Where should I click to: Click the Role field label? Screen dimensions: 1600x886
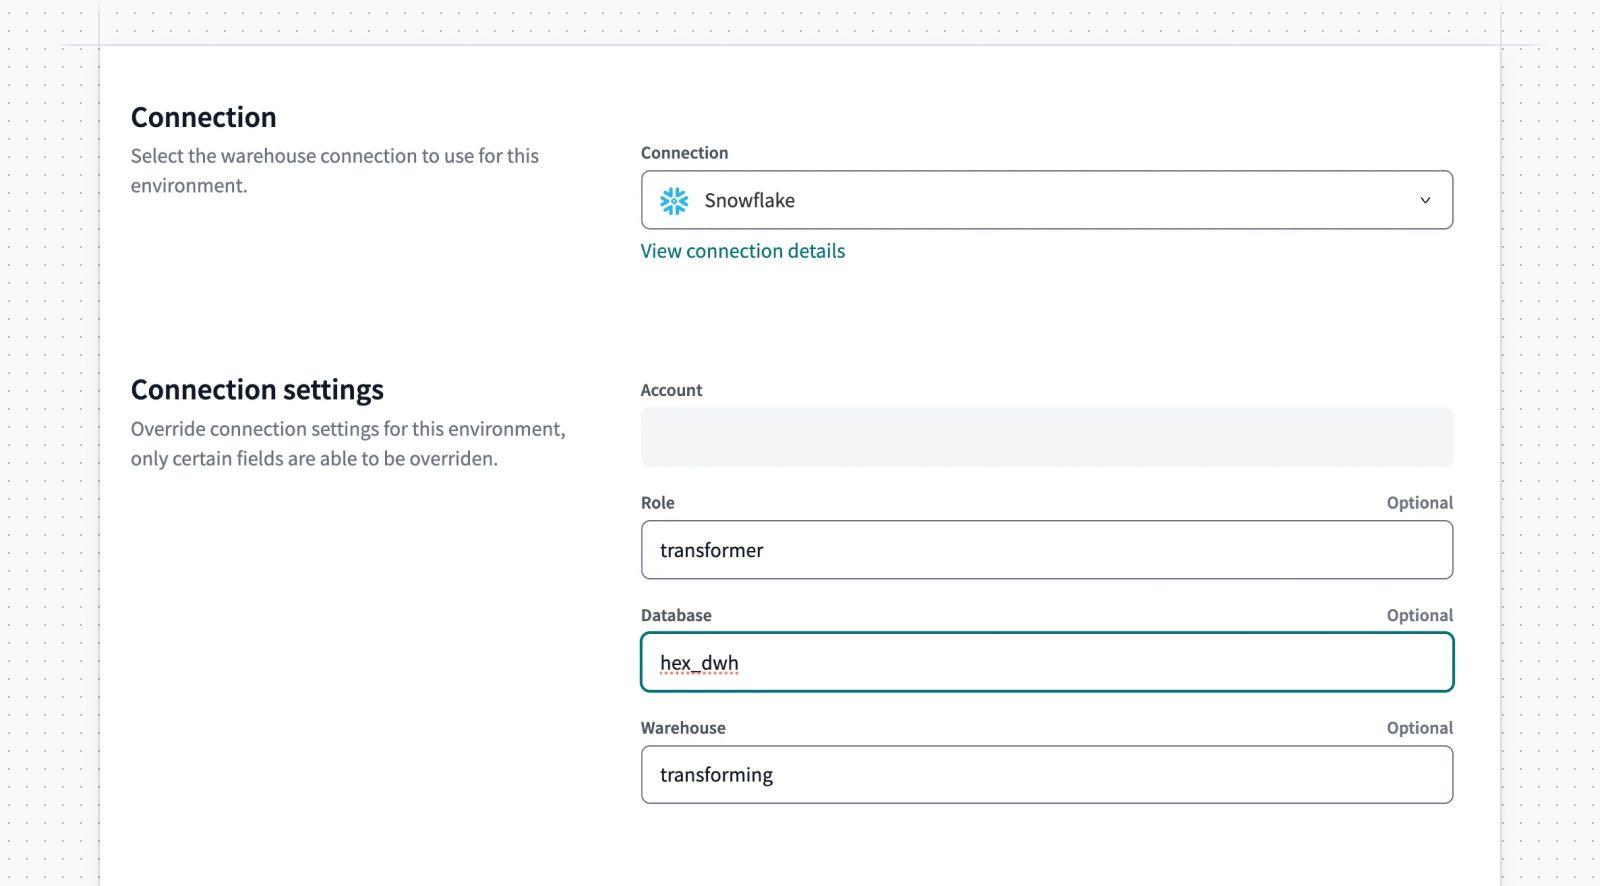pos(658,503)
